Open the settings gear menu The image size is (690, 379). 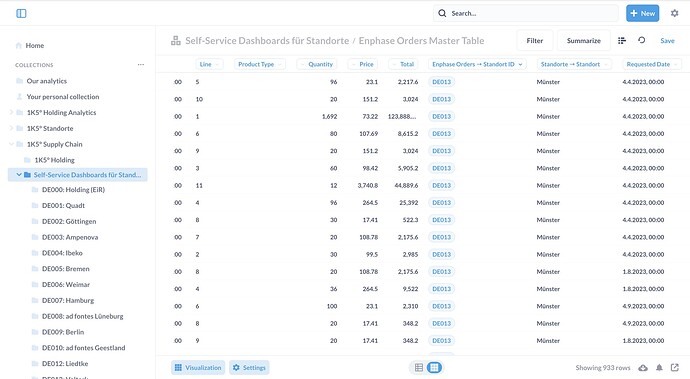[675, 13]
